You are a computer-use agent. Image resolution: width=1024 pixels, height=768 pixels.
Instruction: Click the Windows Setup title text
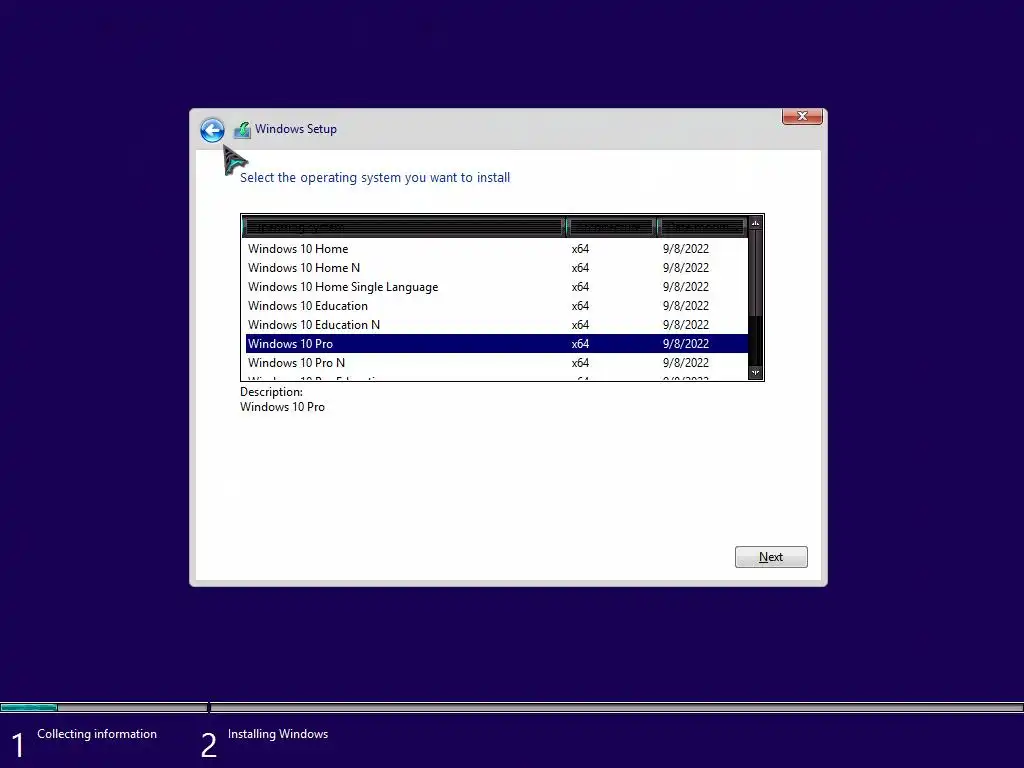(x=296, y=129)
